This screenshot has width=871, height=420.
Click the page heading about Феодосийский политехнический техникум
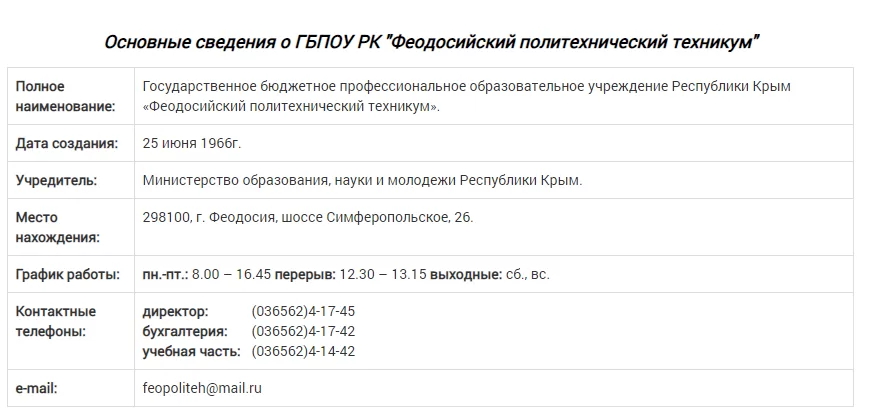[x=432, y=42]
